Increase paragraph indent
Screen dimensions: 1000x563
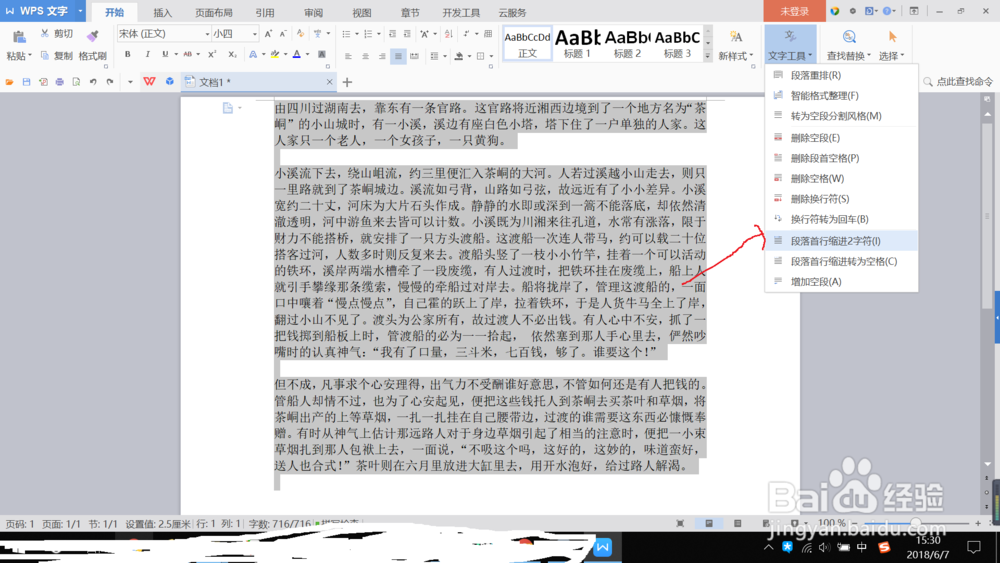(x=407, y=34)
